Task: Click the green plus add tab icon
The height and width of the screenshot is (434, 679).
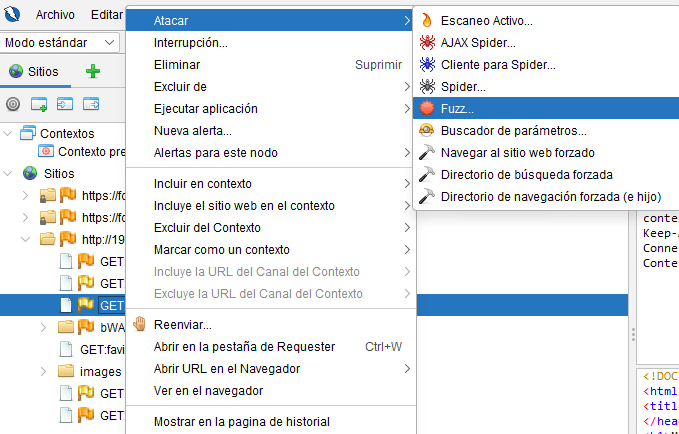Action: (x=93, y=71)
